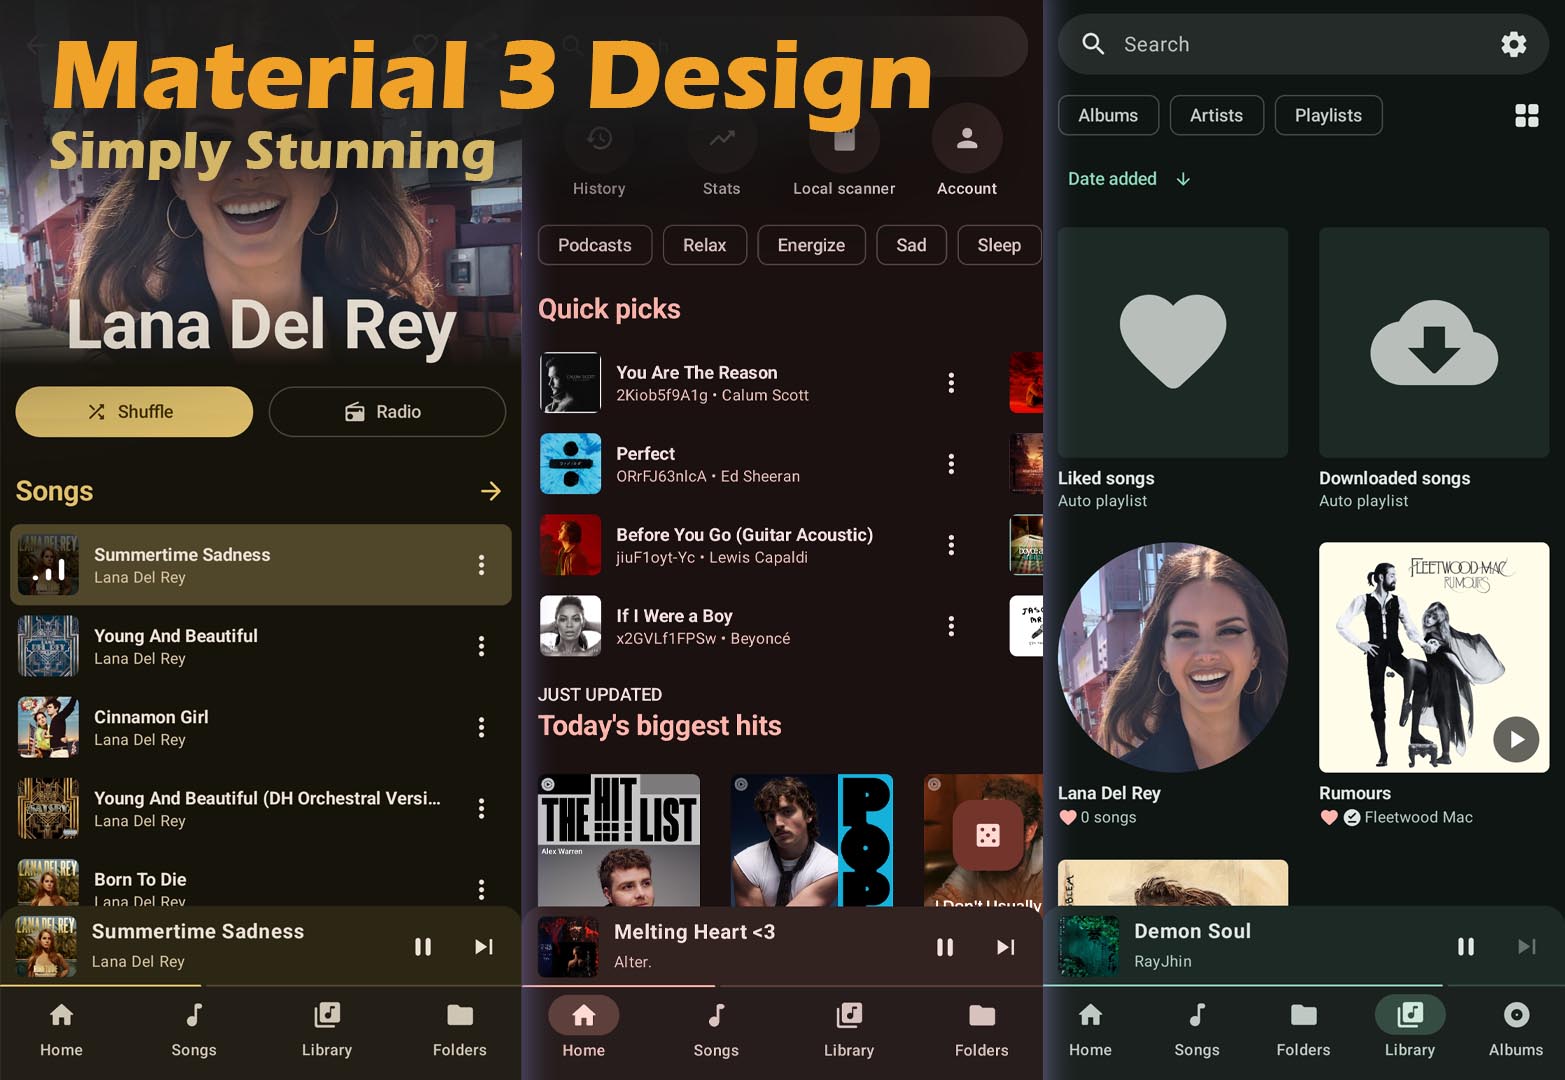This screenshot has height=1080, width=1565.
Task: Toggle the Relax mood chip
Action: tap(704, 245)
